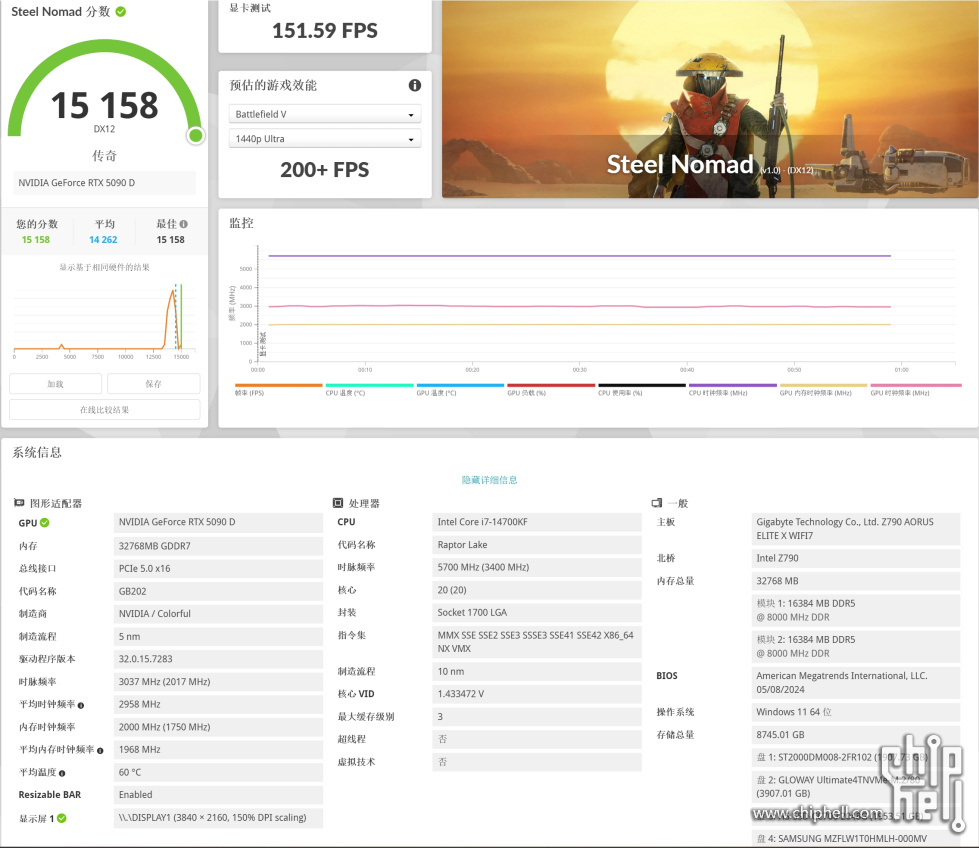Click the compare results online button

click(104, 410)
